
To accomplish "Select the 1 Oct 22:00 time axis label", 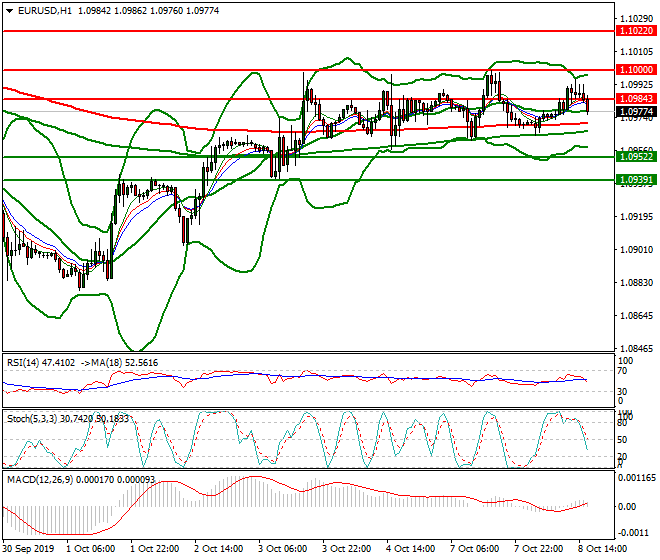I will (154, 549).
